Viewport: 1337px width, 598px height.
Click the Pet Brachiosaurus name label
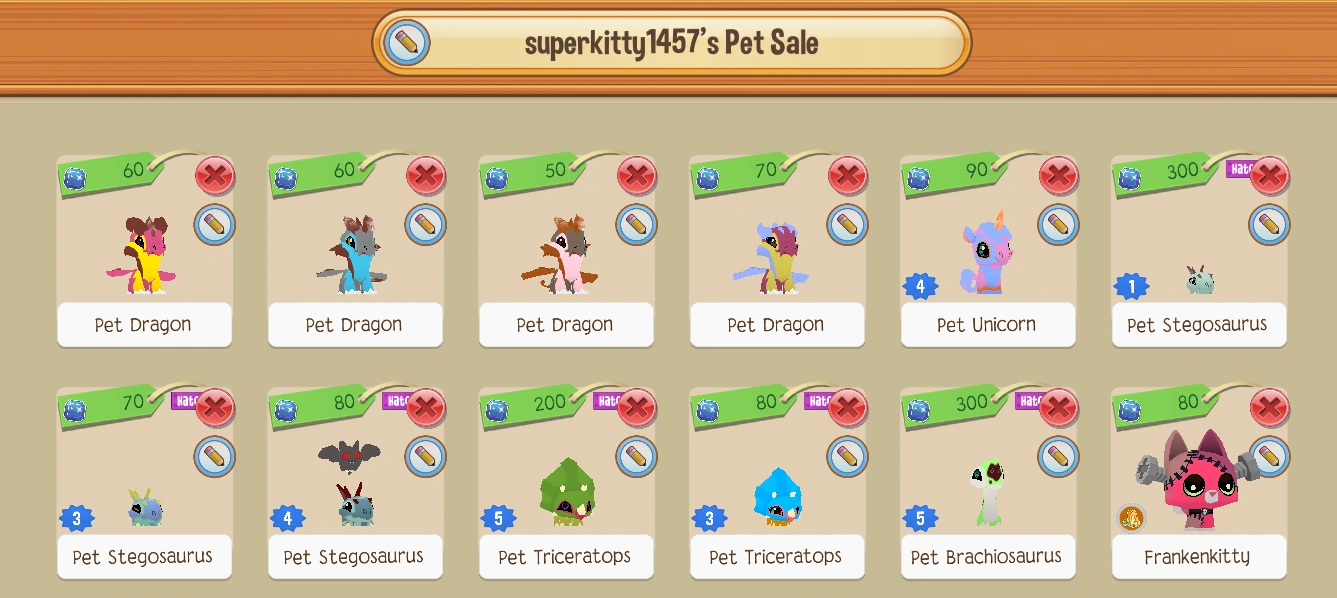pyautogui.click(x=987, y=556)
